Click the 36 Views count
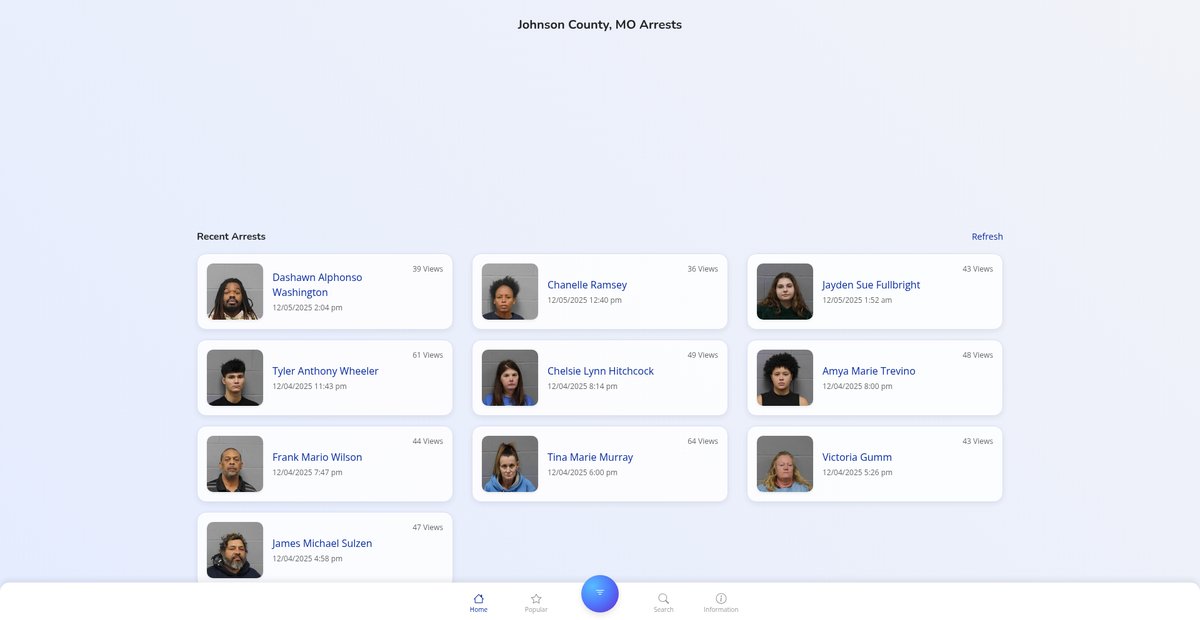Image resolution: width=1200 pixels, height=620 pixels. click(x=703, y=269)
